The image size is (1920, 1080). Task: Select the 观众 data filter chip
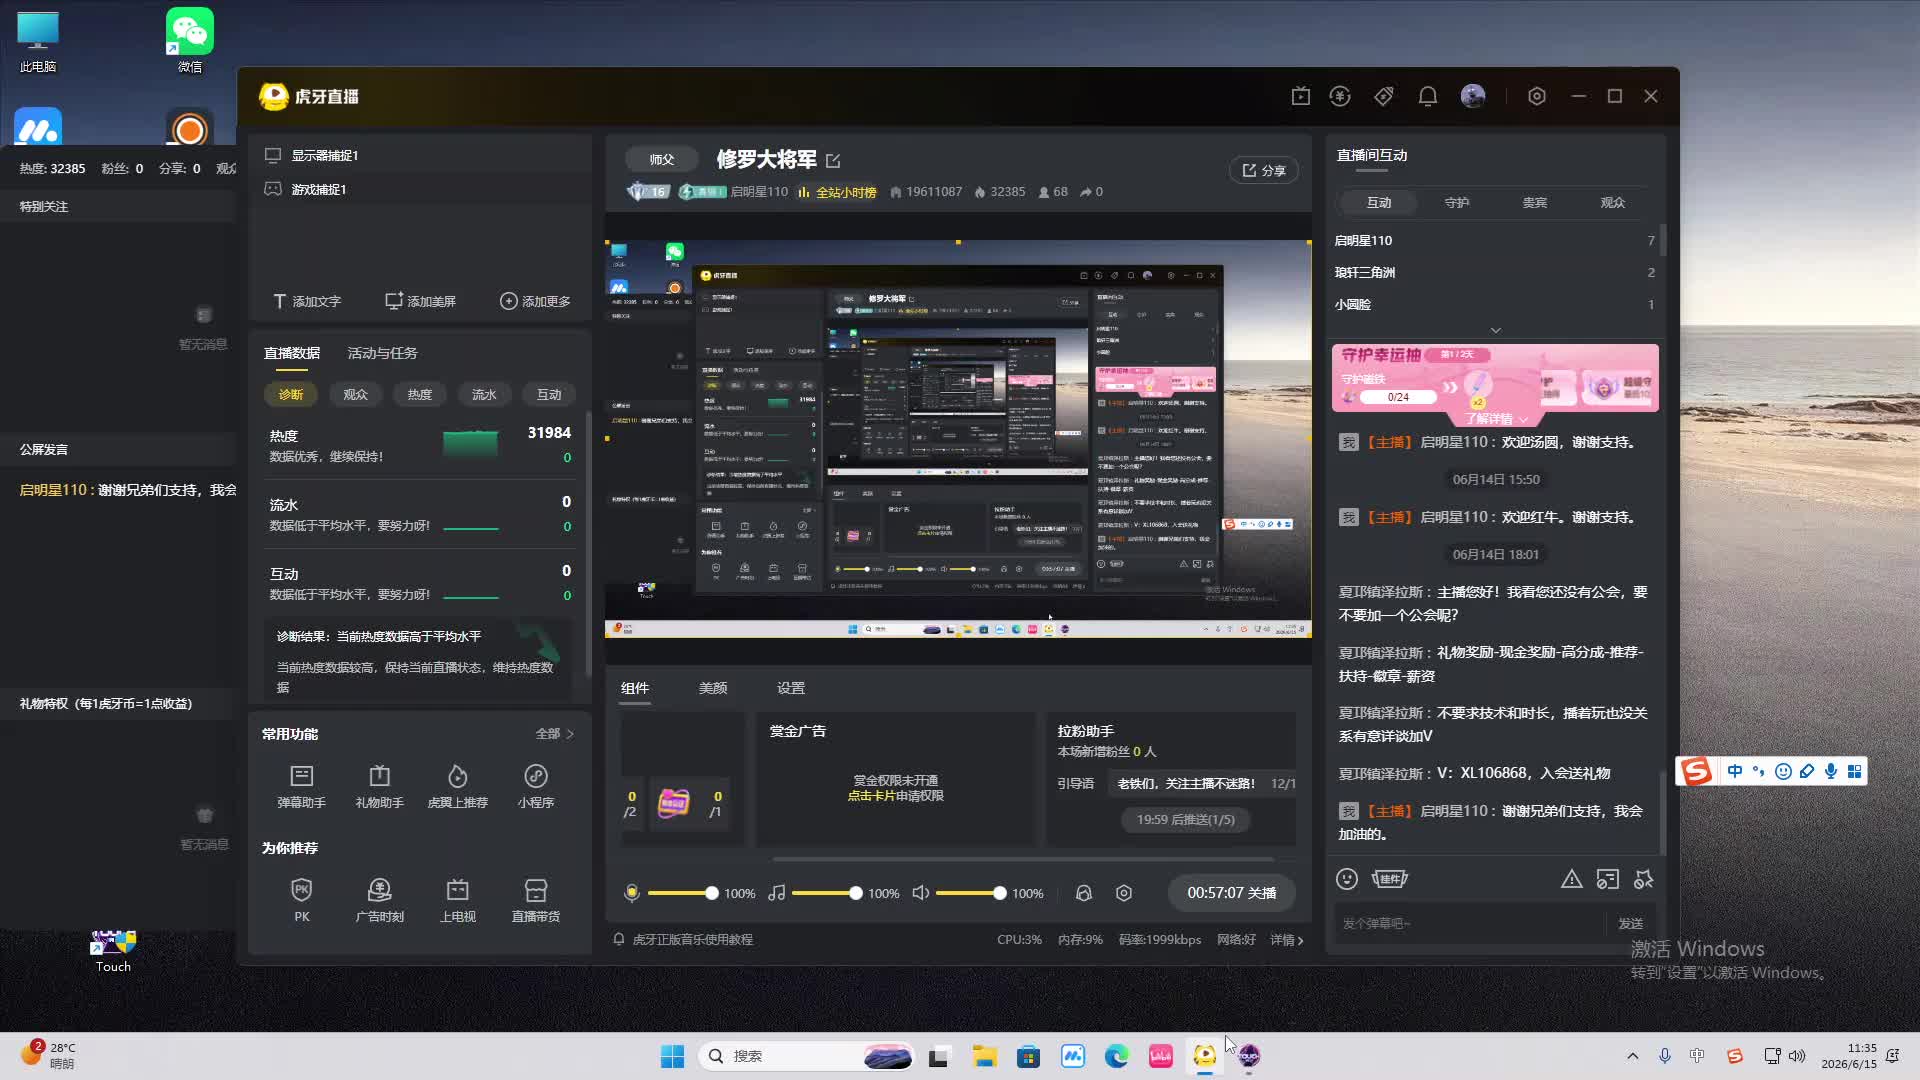pyautogui.click(x=356, y=395)
